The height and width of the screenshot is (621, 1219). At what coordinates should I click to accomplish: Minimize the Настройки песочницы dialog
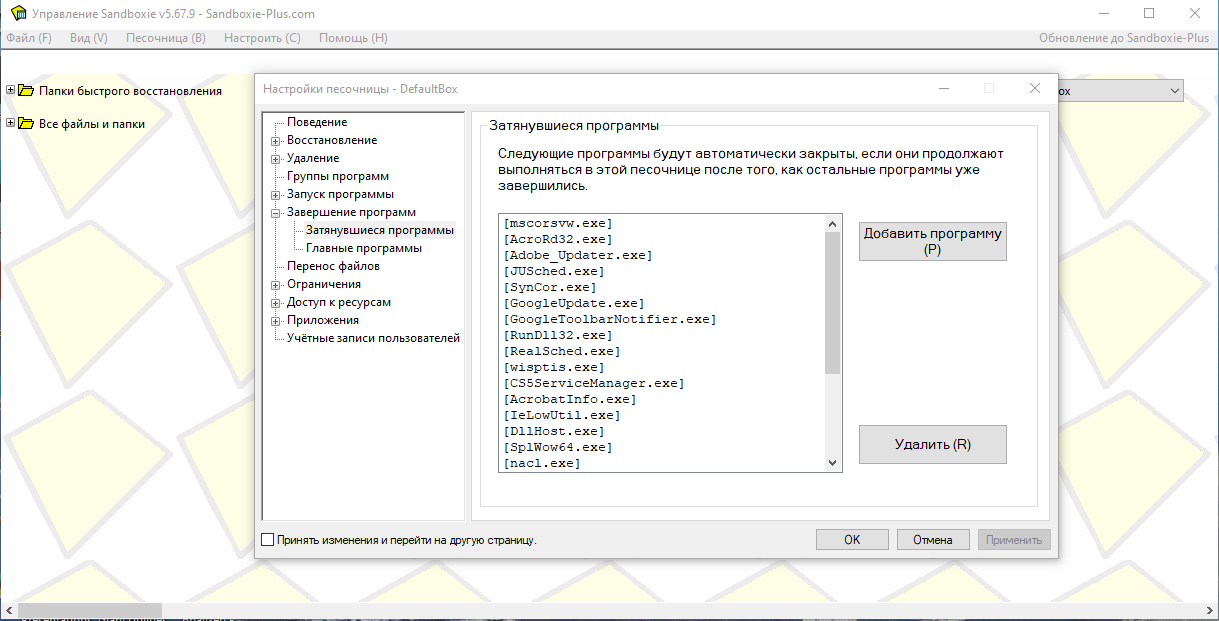point(944,88)
